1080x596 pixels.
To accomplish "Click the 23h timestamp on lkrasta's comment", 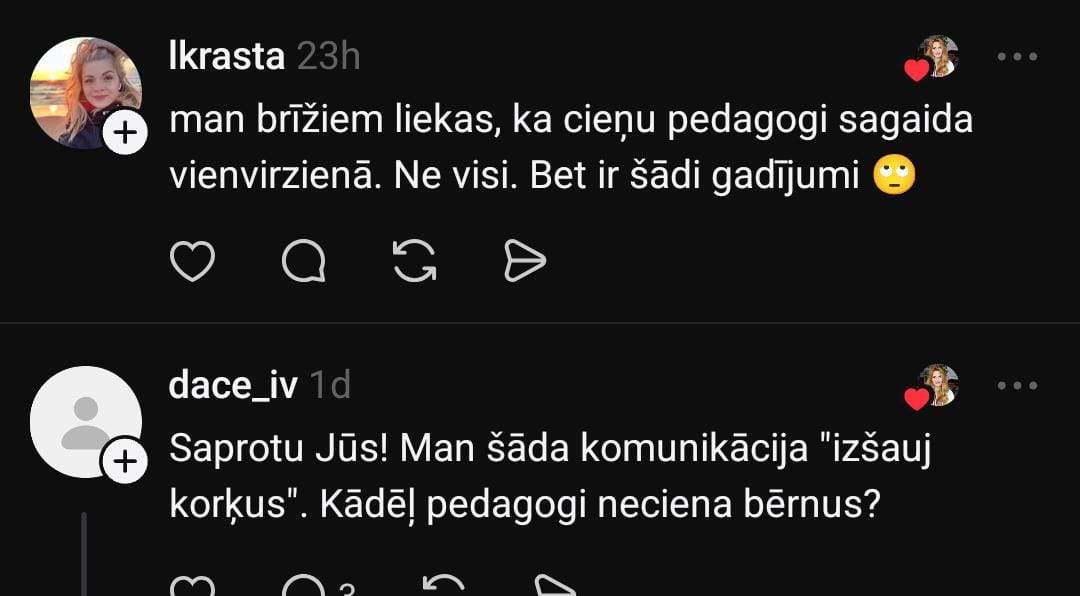I will coord(328,57).
